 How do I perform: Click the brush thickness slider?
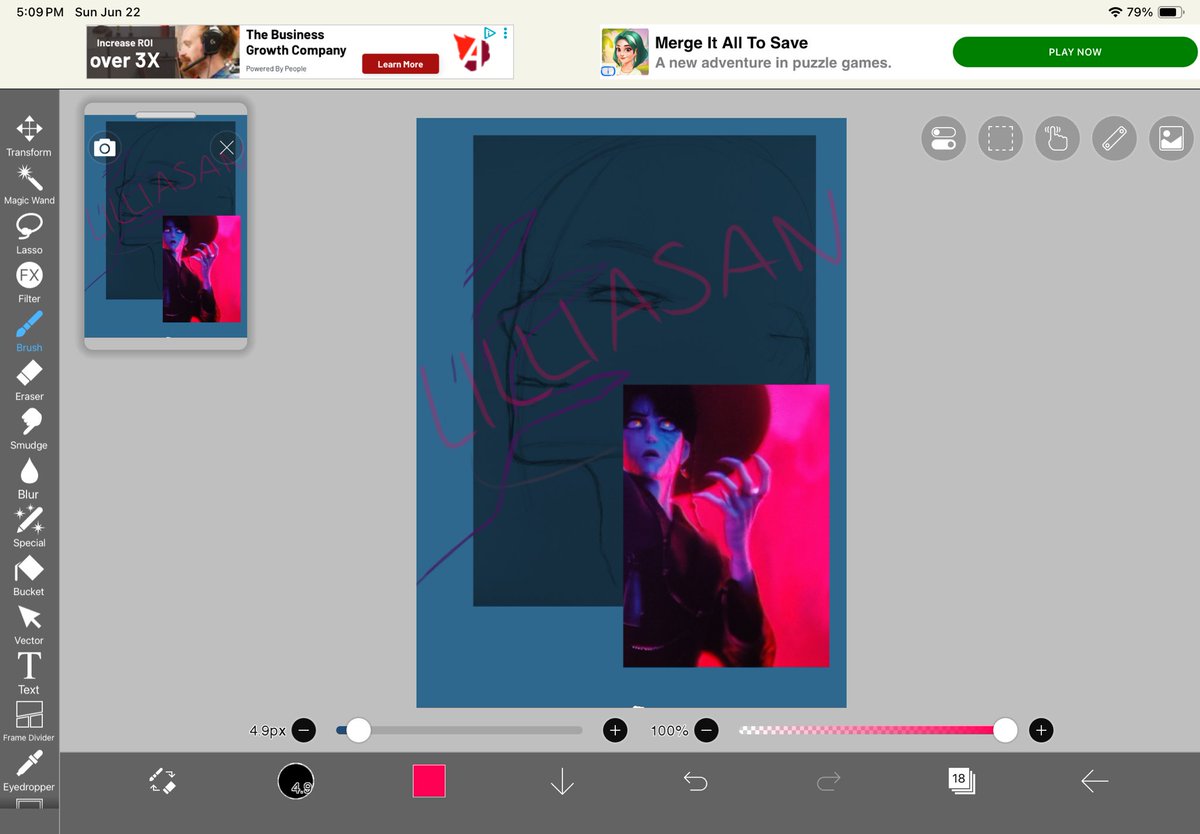tap(459, 730)
